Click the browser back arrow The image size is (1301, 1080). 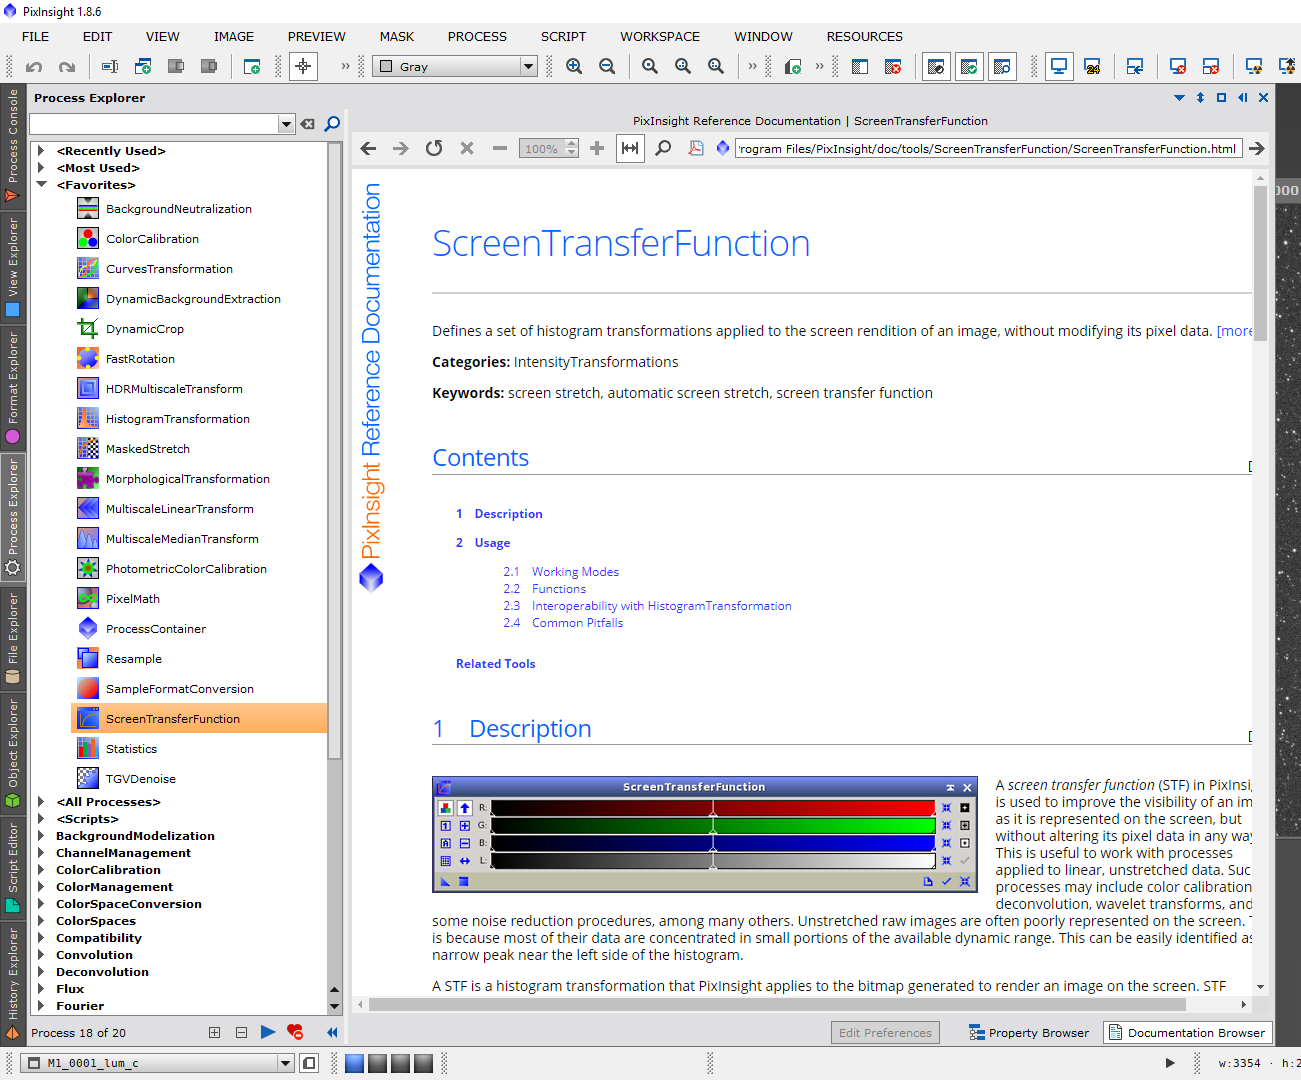[368, 149]
